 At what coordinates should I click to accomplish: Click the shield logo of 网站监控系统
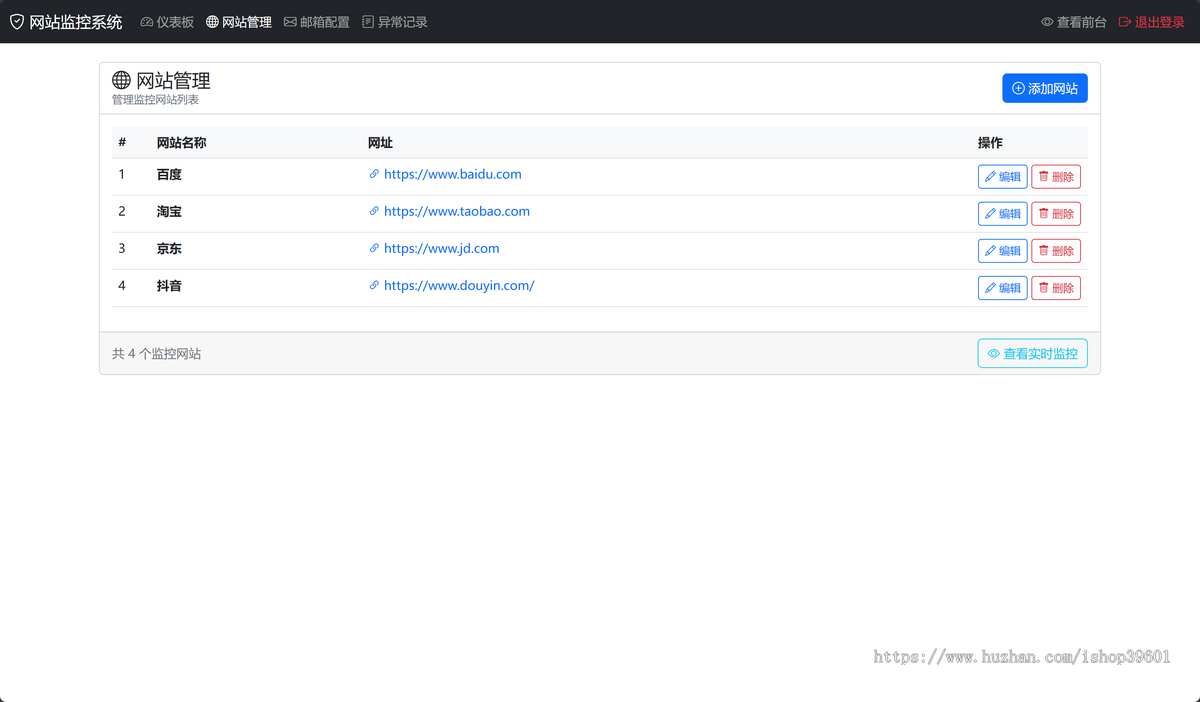coord(17,22)
